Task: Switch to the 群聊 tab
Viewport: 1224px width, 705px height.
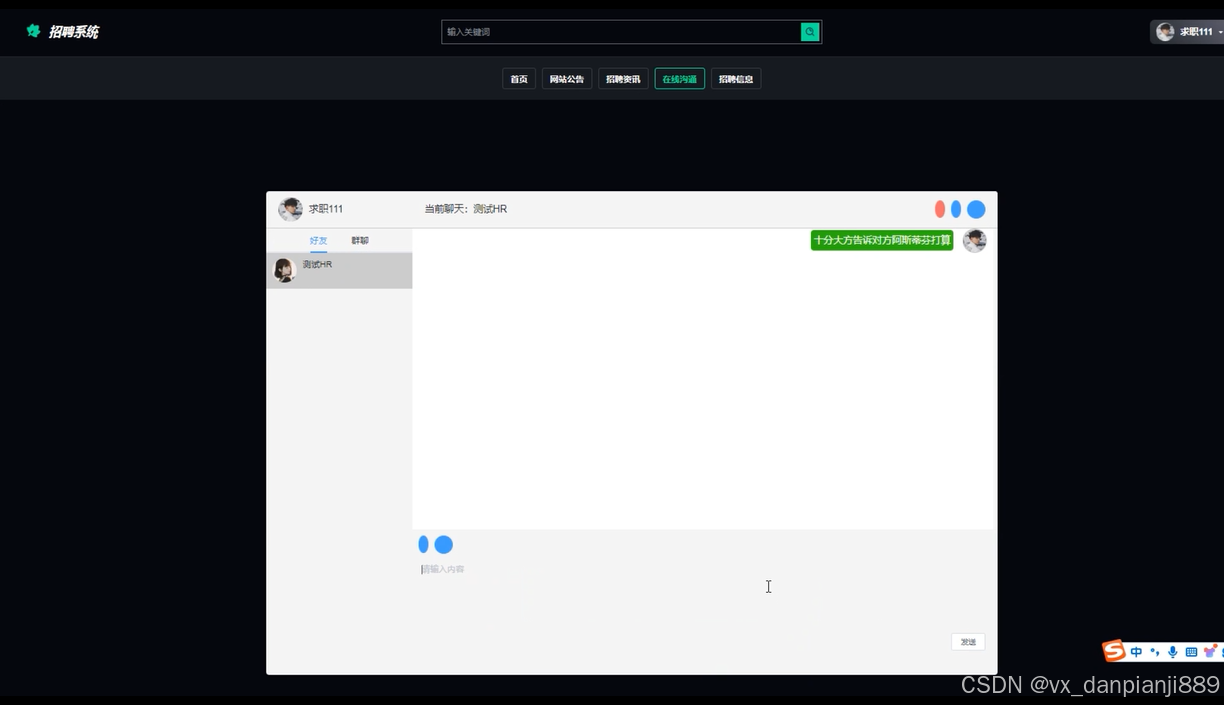Action: pos(360,241)
